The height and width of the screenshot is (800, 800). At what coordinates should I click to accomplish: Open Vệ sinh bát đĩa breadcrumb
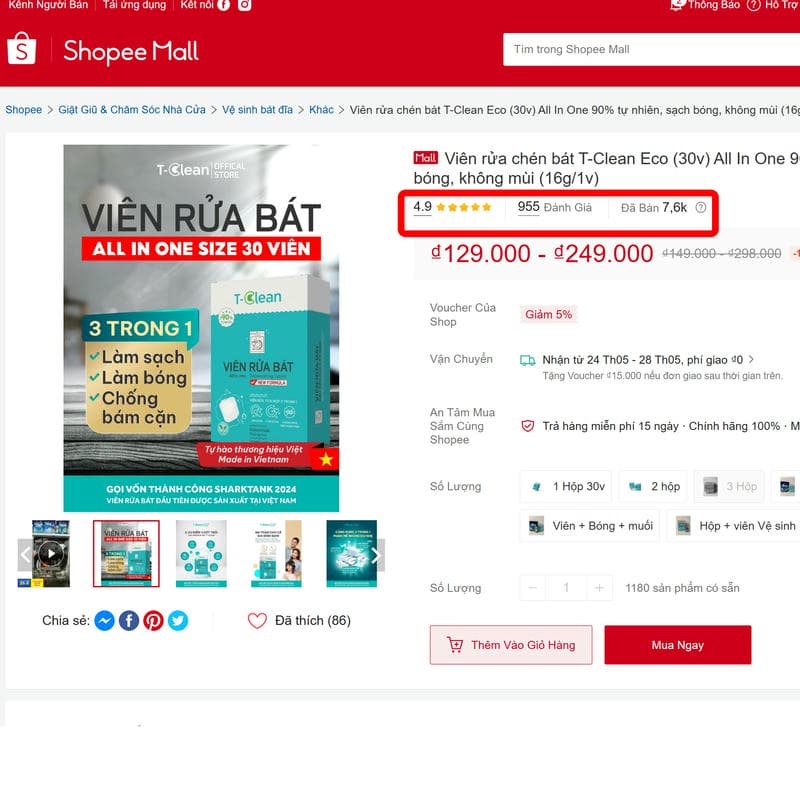tap(257, 110)
